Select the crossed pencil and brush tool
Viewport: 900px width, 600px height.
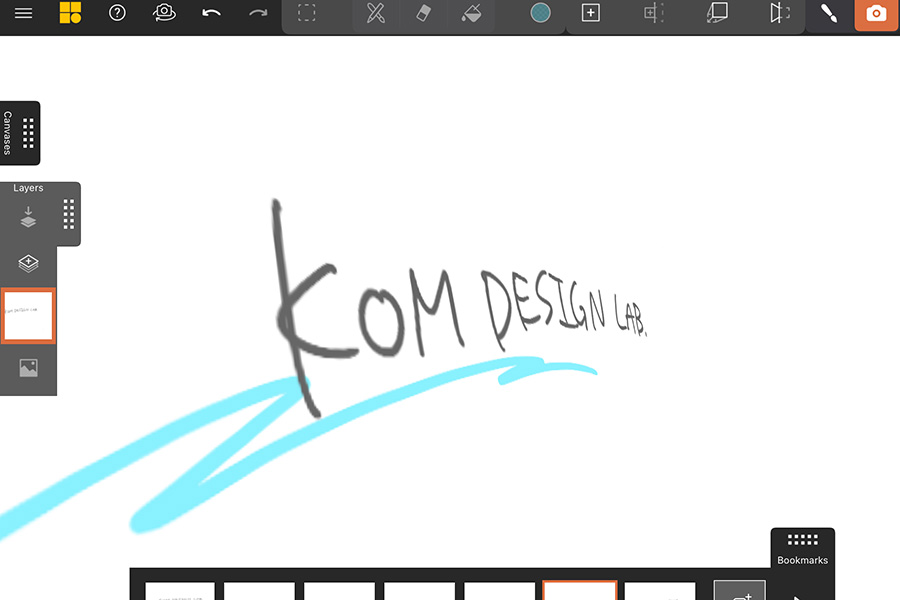375,14
